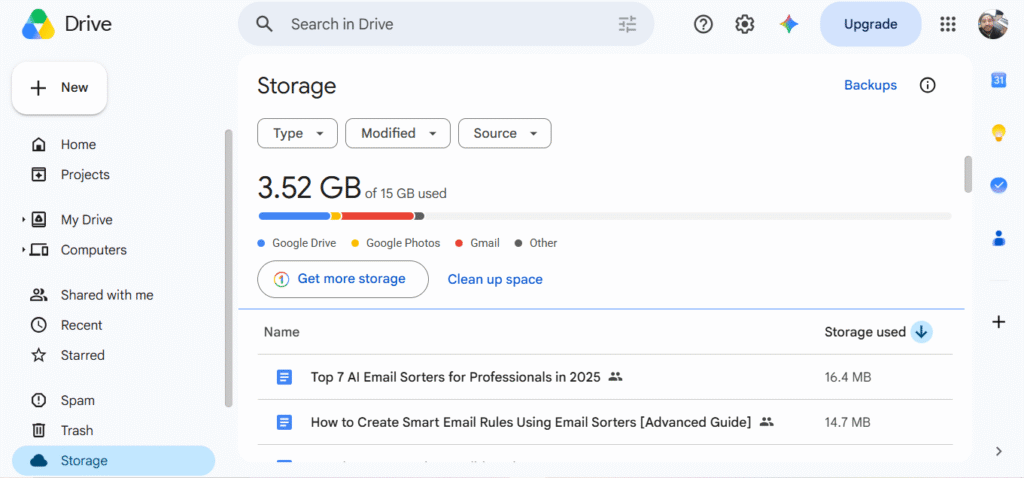This screenshot has height=478, width=1024.
Task: Open Google Calendar side panel icon
Action: point(999,80)
